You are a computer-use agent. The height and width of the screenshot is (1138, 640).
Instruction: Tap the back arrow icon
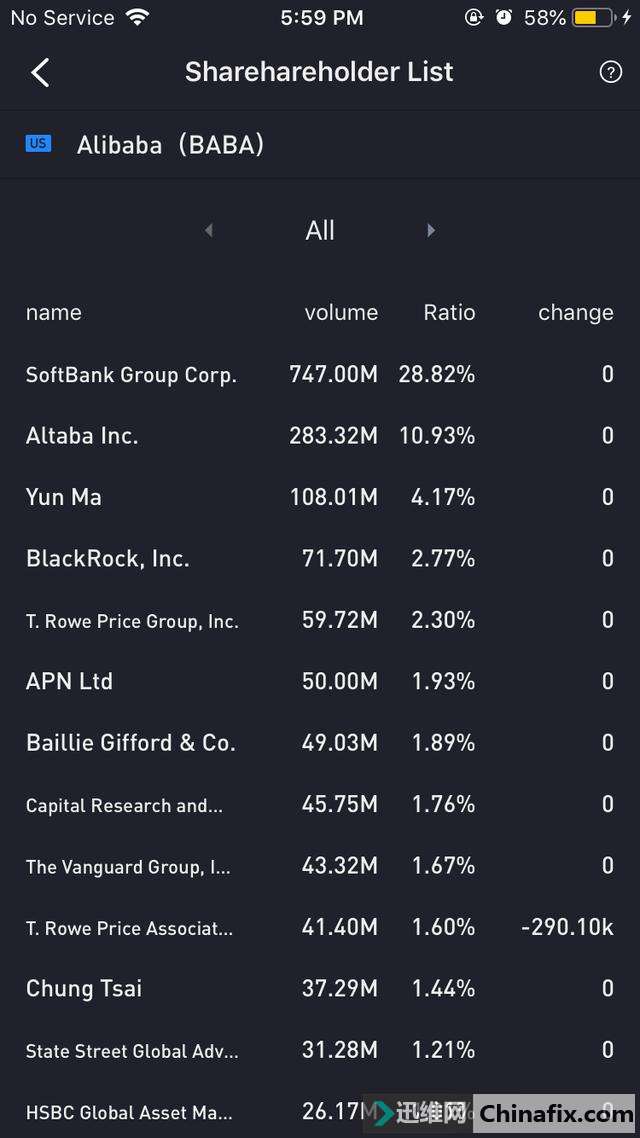click(x=40, y=72)
